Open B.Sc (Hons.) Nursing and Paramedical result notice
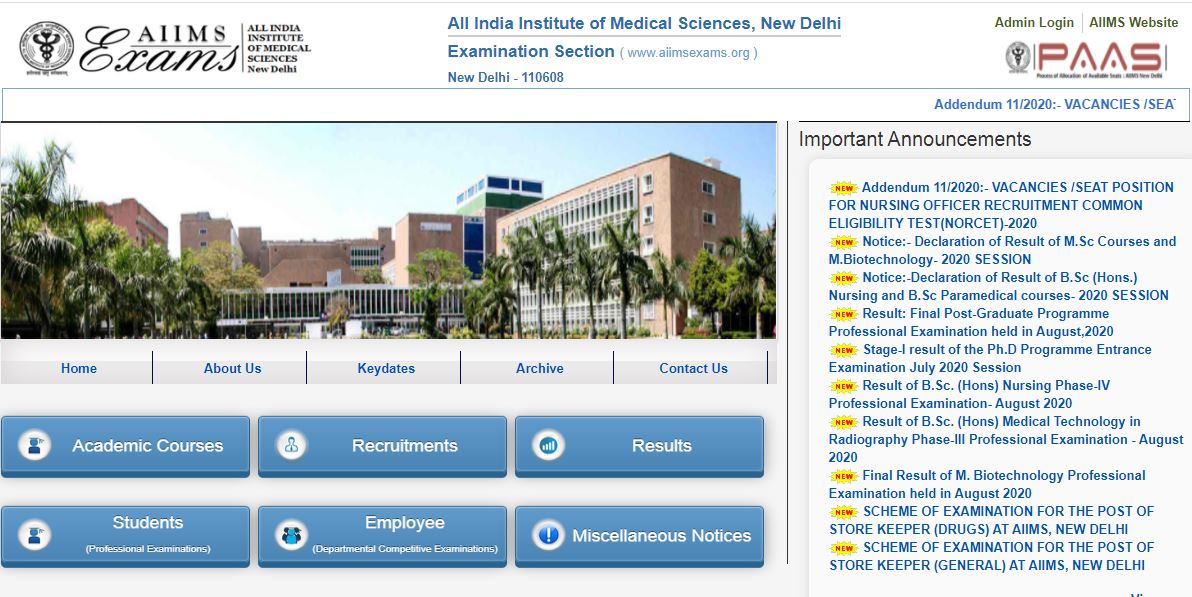Viewport: 1192px width, 597px height. 999,287
